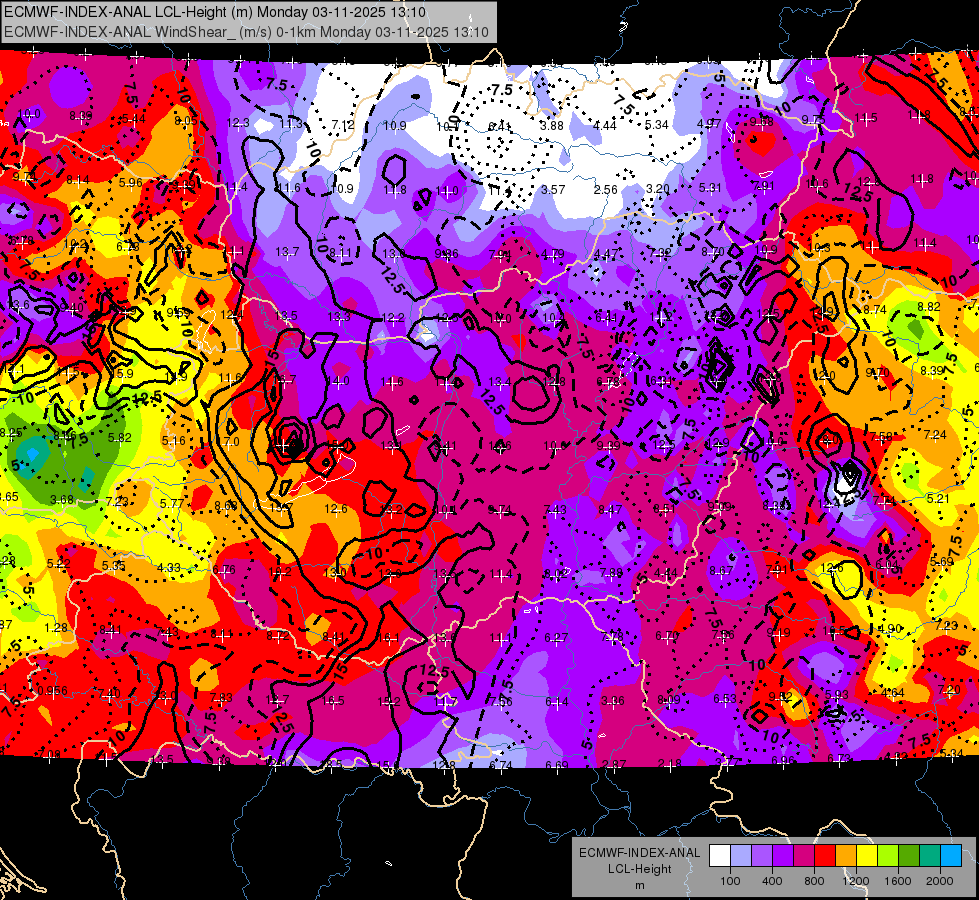Click the orange legend swatch
The image size is (979, 900).
[845, 856]
